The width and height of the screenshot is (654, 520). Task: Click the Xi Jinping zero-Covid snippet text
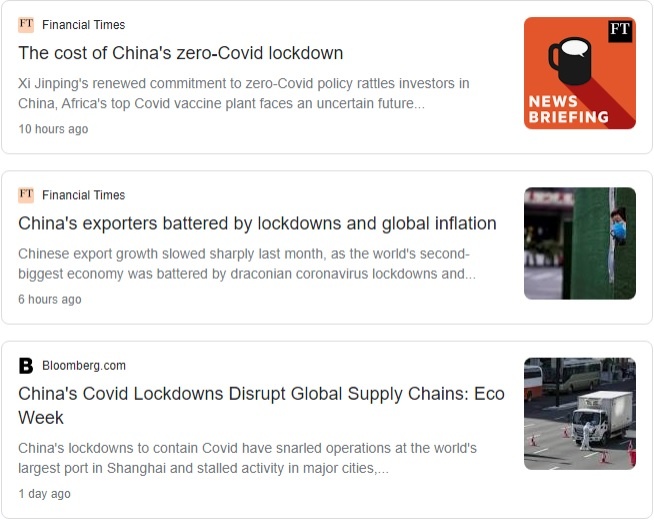(x=244, y=93)
